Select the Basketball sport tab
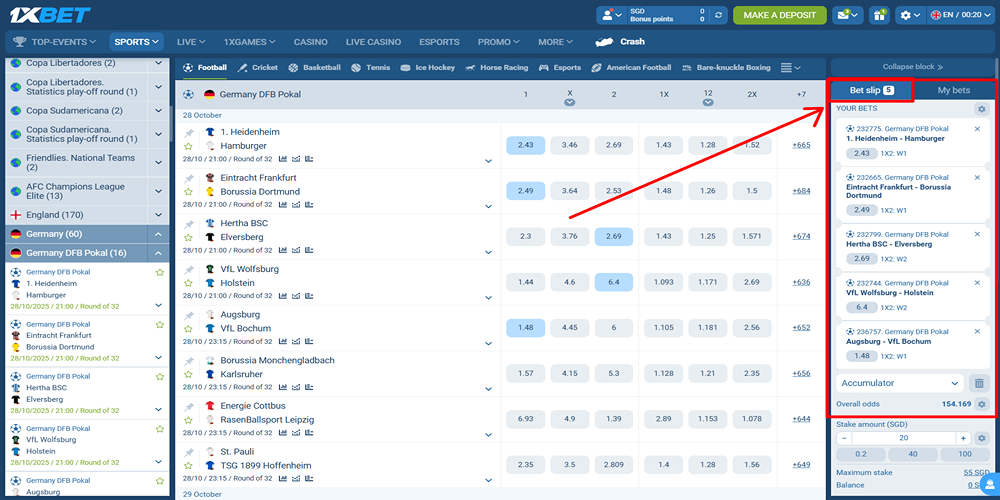1000x500 pixels. [x=315, y=68]
